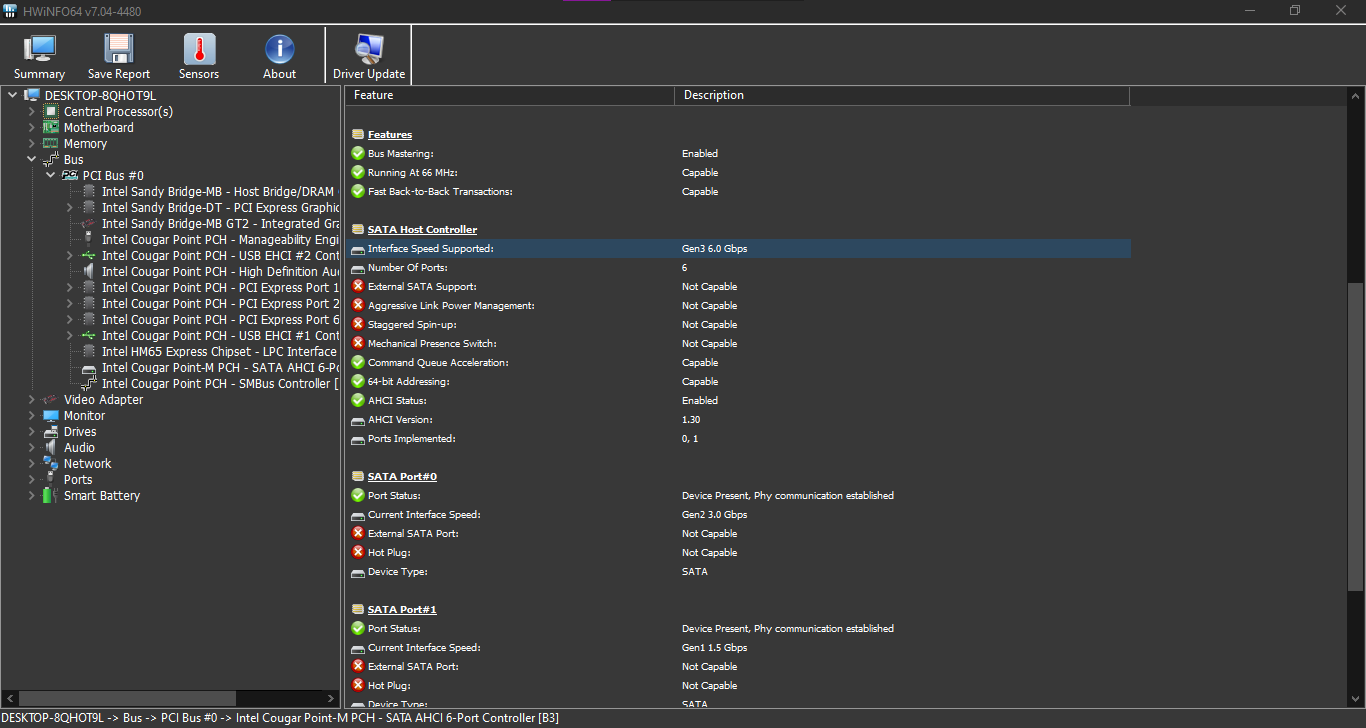Screen dimensions: 1366x728
Task: Click the Features section heading
Action: [390, 134]
